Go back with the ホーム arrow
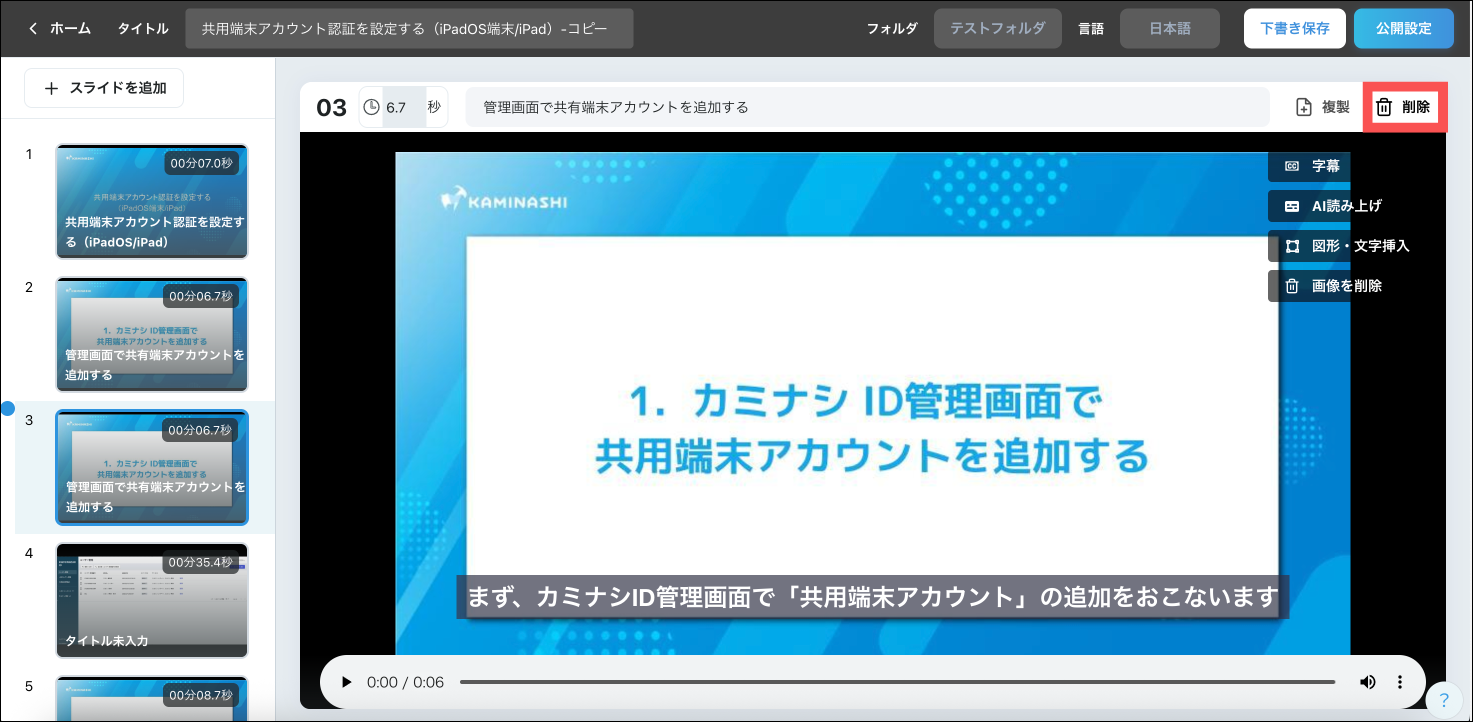Screen dimensions: 1473x722 (60, 28)
